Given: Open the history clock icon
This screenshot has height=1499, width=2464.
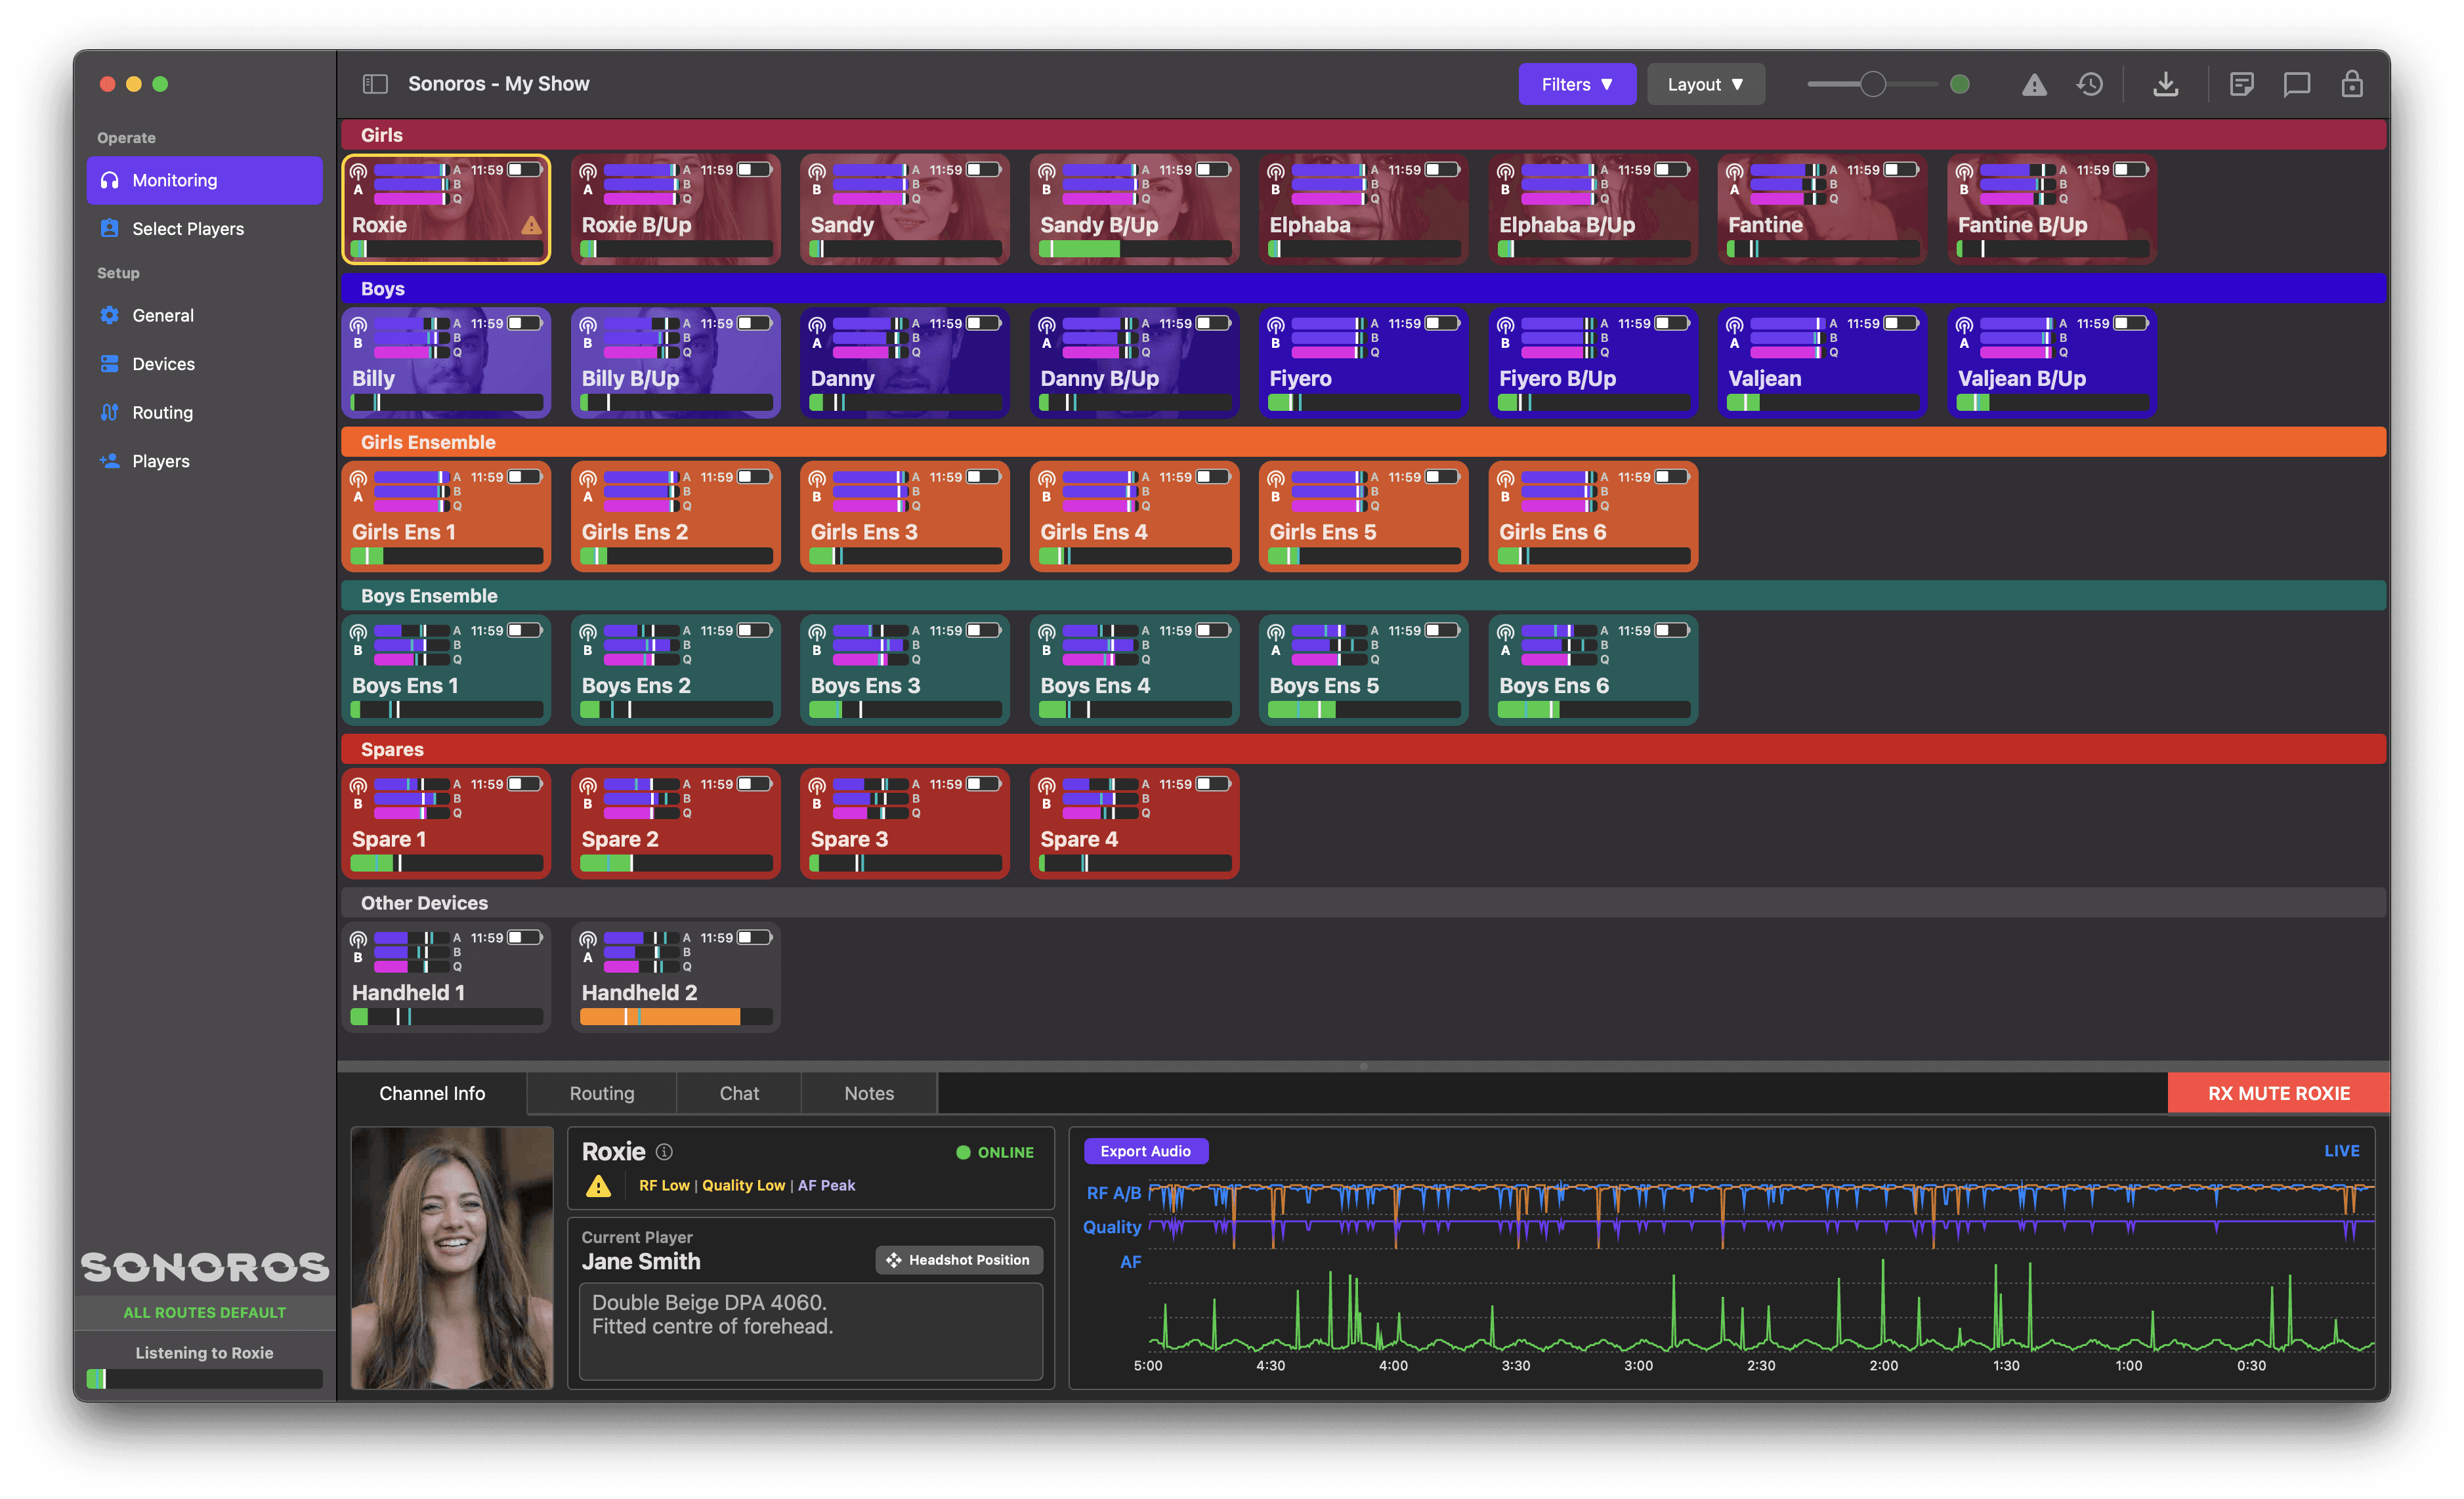Looking at the screenshot, I should coord(2089,85).
